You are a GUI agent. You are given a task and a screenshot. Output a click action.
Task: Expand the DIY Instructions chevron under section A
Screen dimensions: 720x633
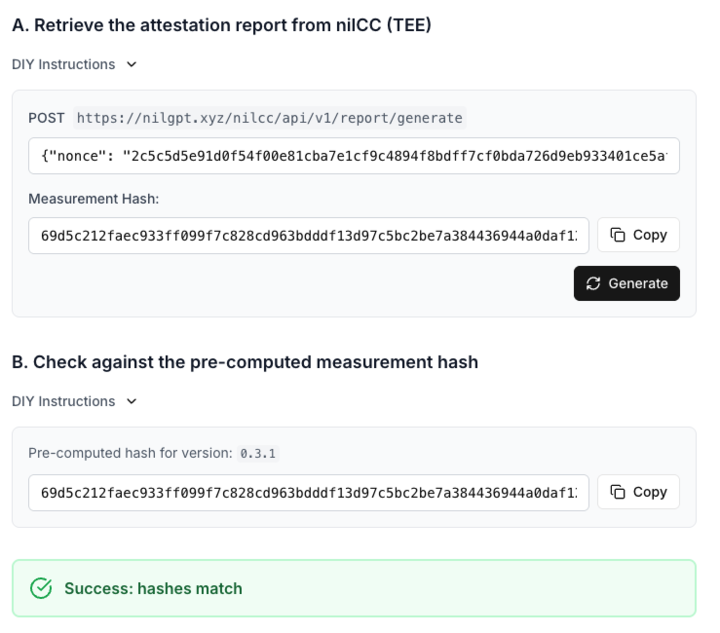pos(132,65)
